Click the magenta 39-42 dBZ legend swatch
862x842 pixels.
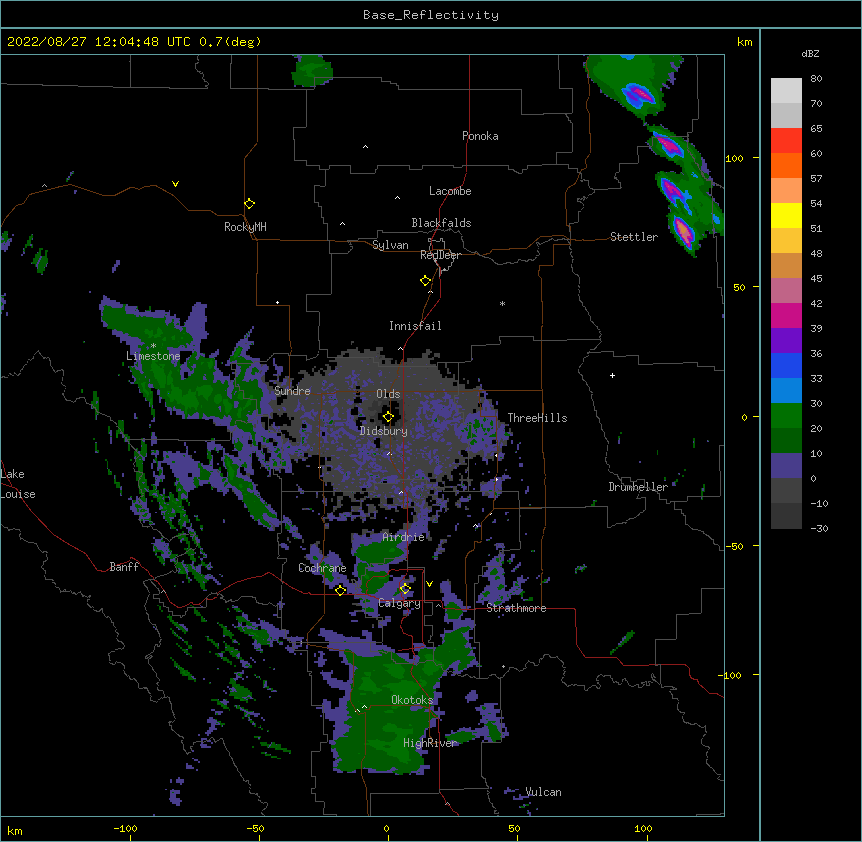[x=786, y=315]
